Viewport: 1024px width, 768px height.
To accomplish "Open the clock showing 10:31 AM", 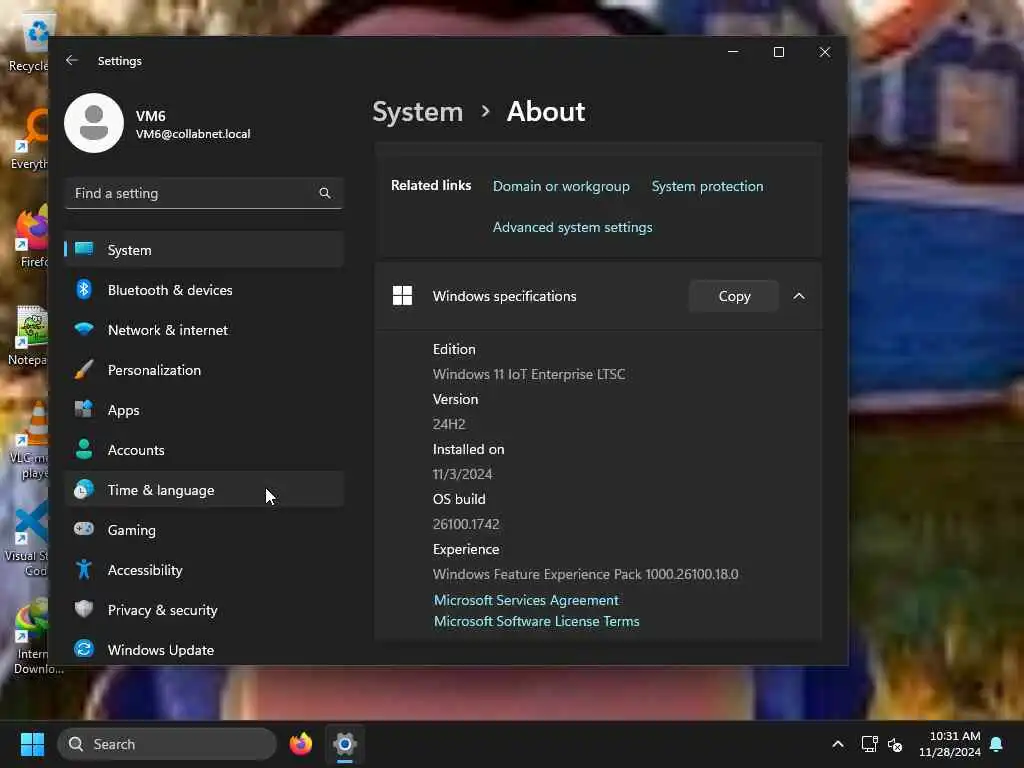I will [950, 744].
